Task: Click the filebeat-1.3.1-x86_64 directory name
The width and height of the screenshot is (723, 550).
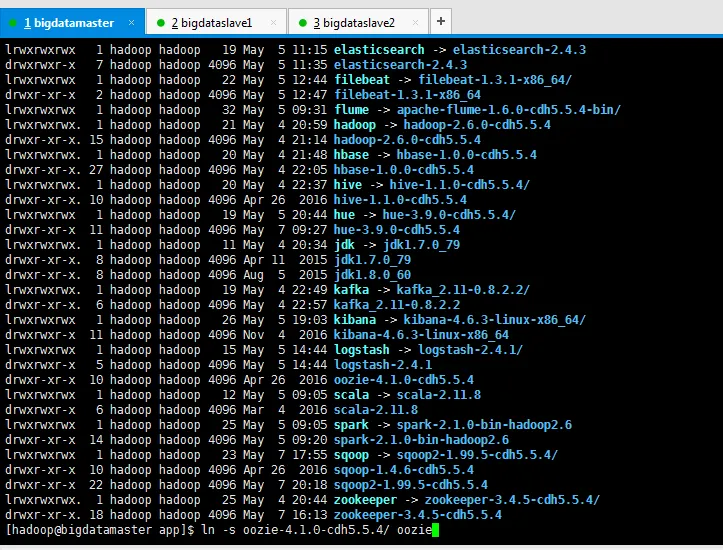Action: [x=407, y=95]
